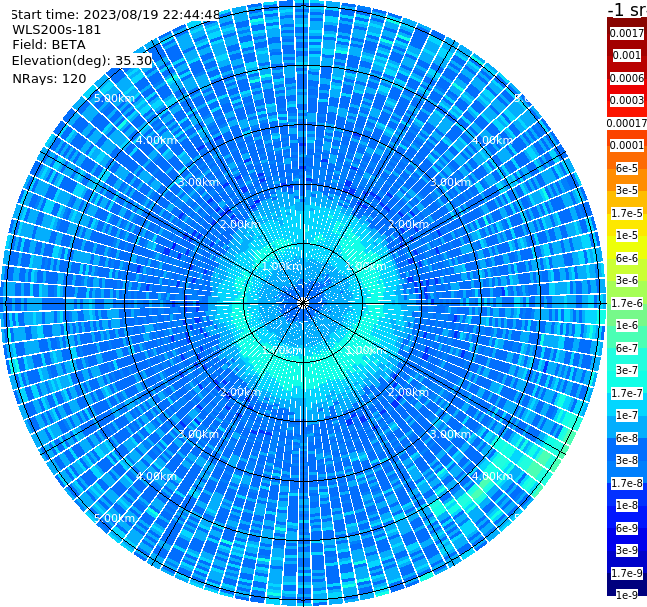Click the 1.7e-5 colorbar tick label
647x607 pixels.
pyautogui.click(x=627, y=213)
